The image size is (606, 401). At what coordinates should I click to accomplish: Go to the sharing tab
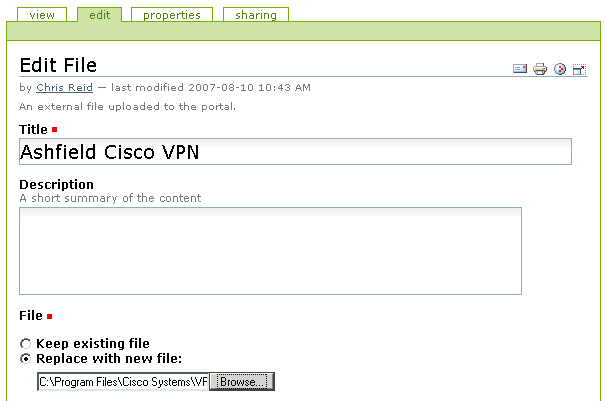click(256, 15)
